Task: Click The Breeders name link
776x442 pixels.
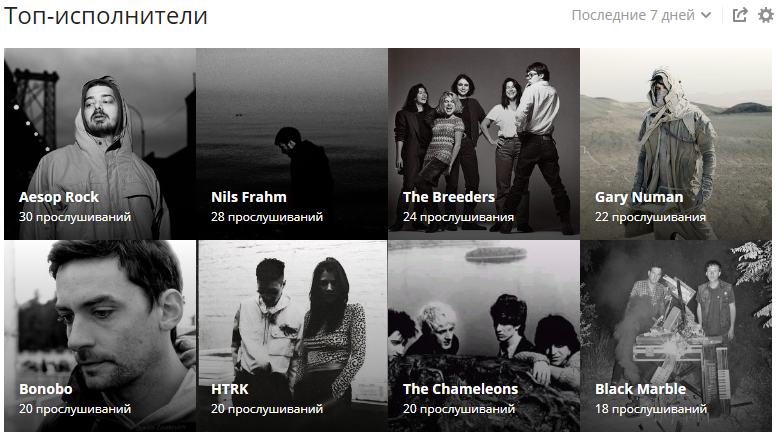Action: [x=449, y=197]
